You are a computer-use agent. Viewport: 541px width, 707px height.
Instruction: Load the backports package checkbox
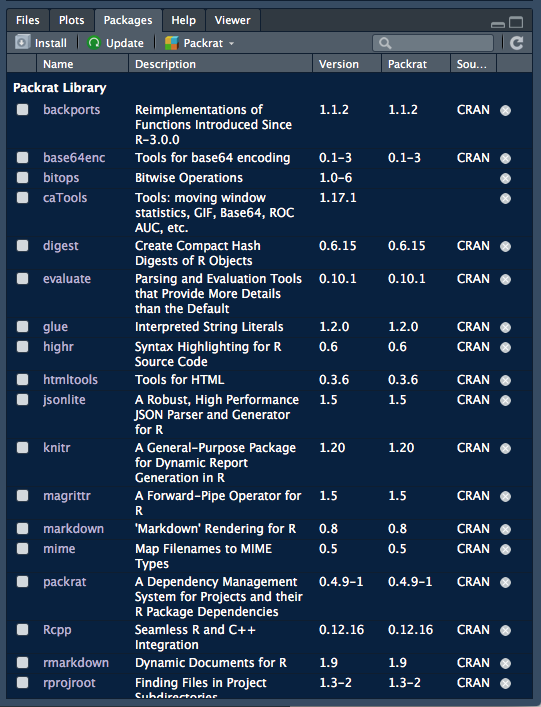pyautogui.click(x=23, y=110)
